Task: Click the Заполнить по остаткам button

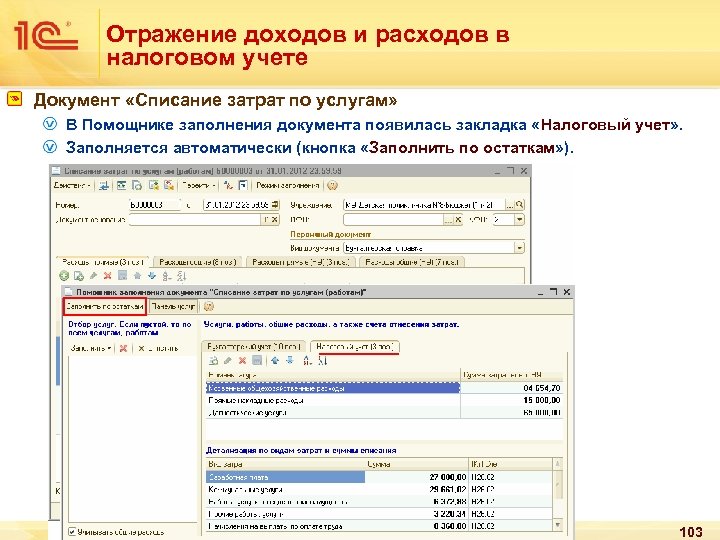Action: tap(104, 306)
